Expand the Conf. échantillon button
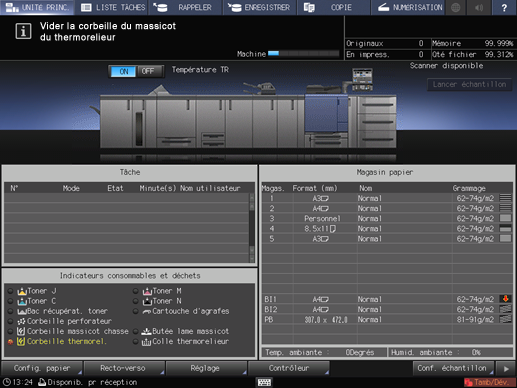Screen dimensions: 517x388 tap(453, 368)
